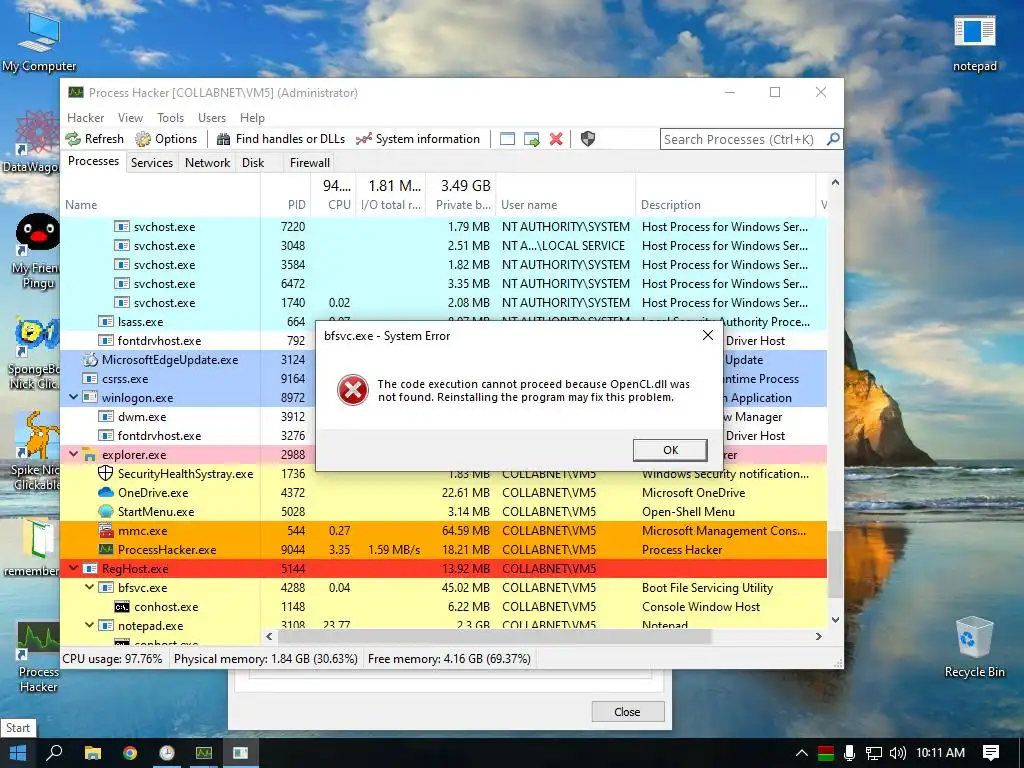Select the Processes tab

coord(93,161)
